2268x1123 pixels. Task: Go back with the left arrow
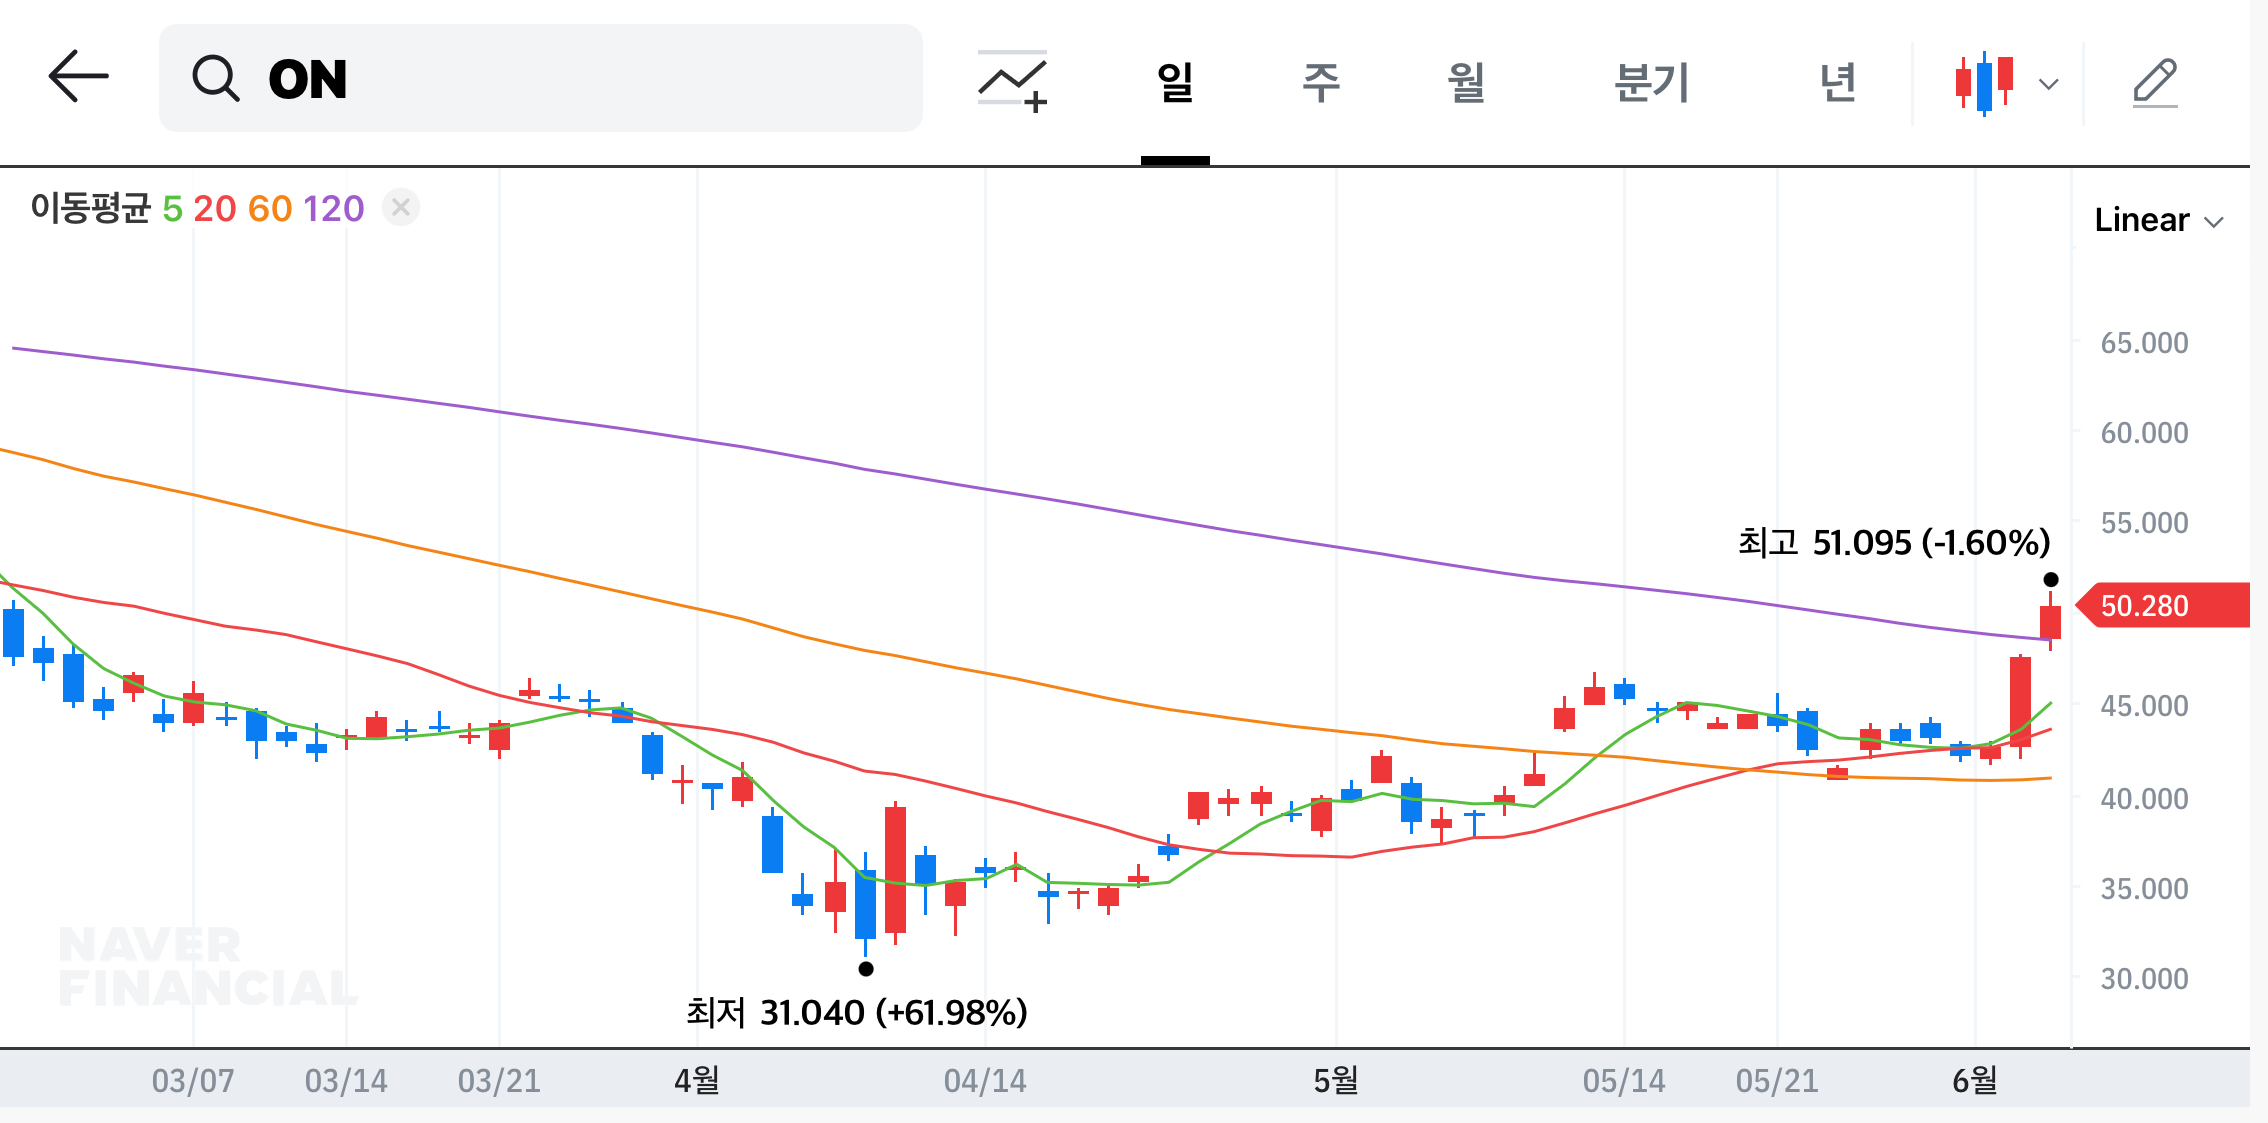tap(78, 77)
